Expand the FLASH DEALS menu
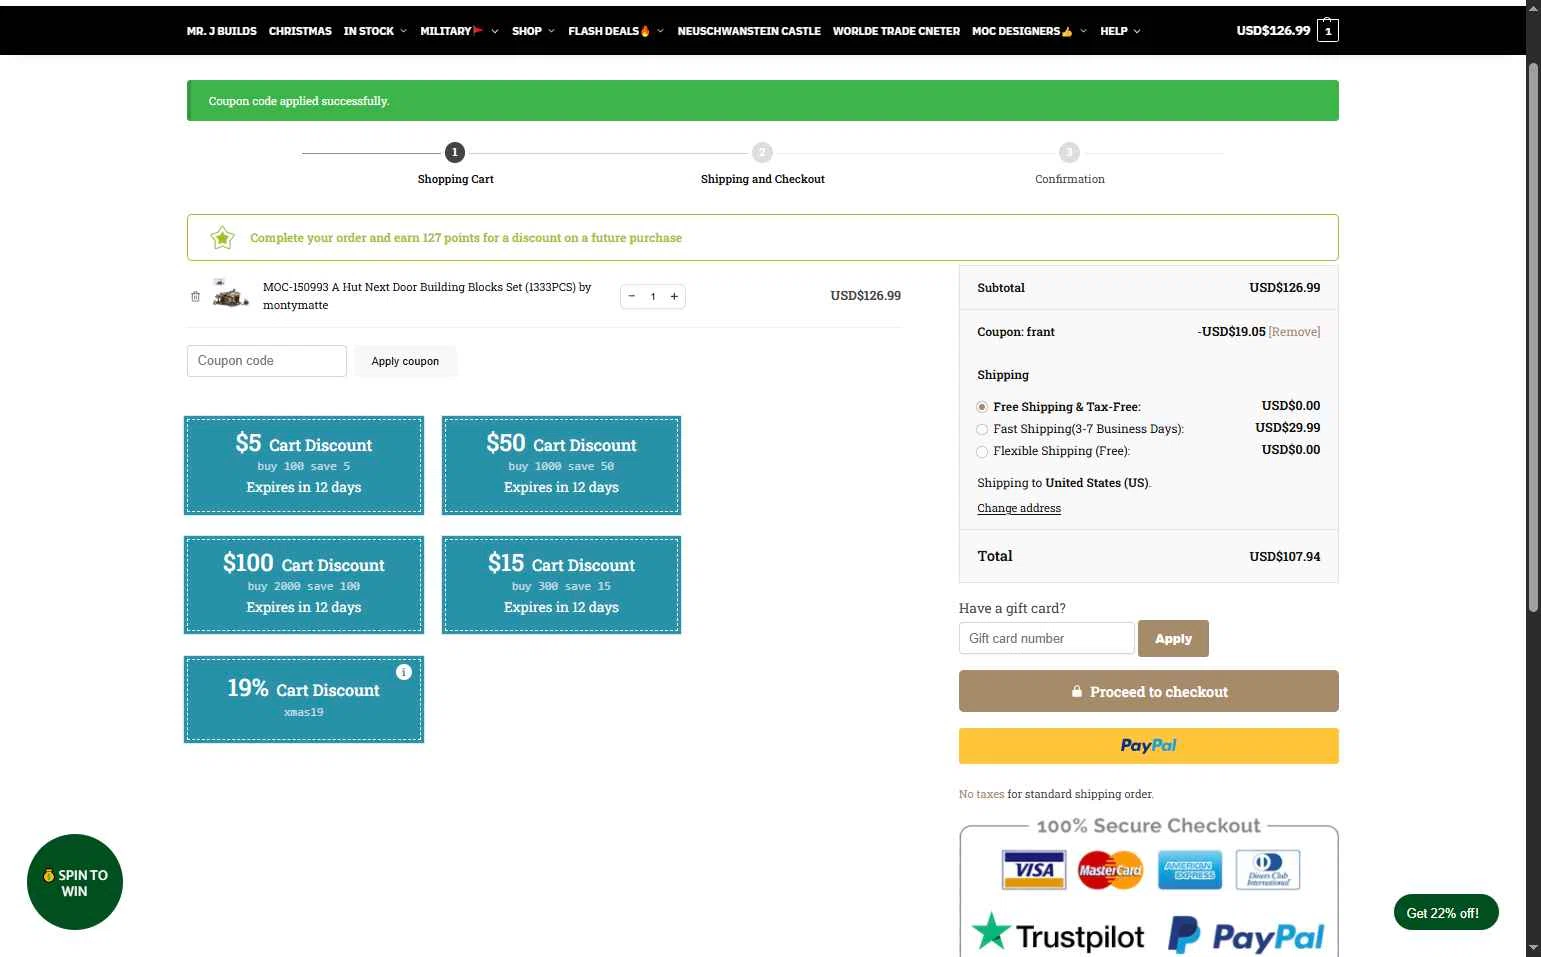 (x=616, y=31)
